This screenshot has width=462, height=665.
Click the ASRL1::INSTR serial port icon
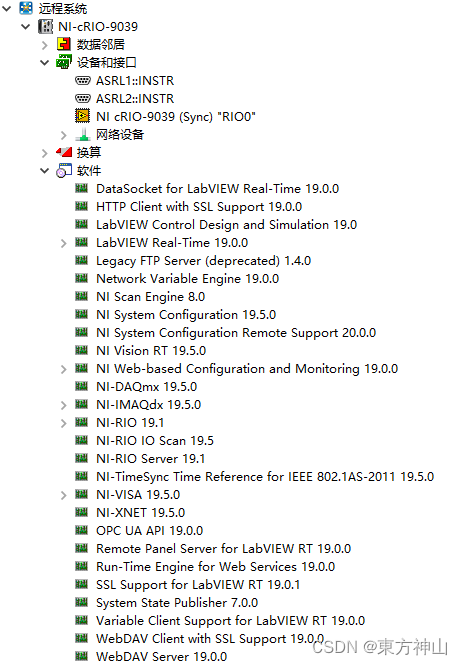point(82,80)
